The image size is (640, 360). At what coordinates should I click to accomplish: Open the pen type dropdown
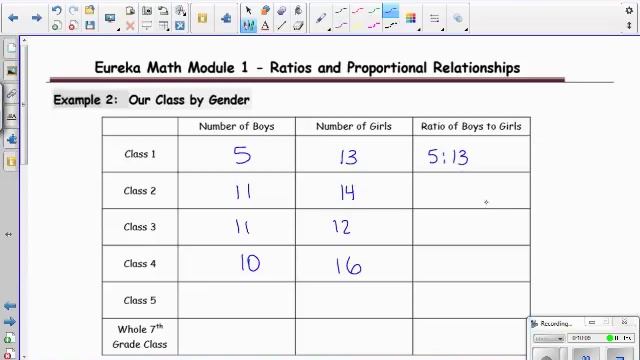pos(321,18)
